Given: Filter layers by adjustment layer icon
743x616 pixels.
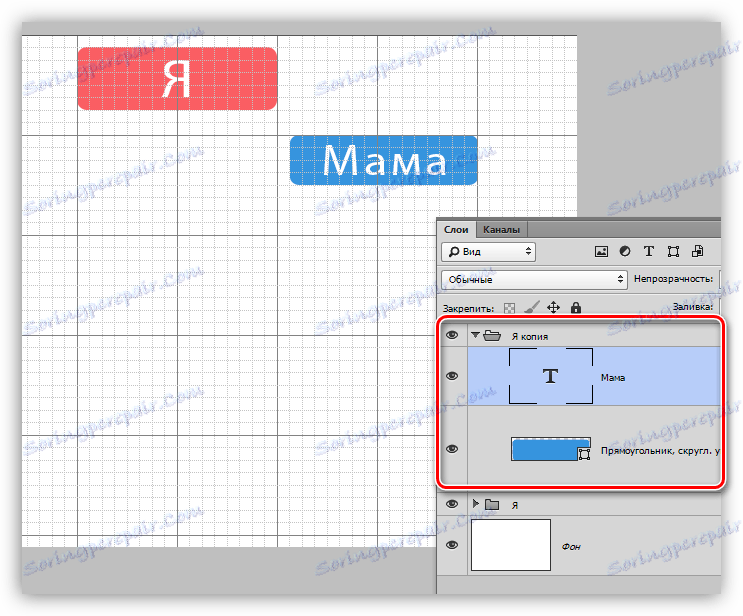Looking at the screenshot, I should [x=625, y=252].
